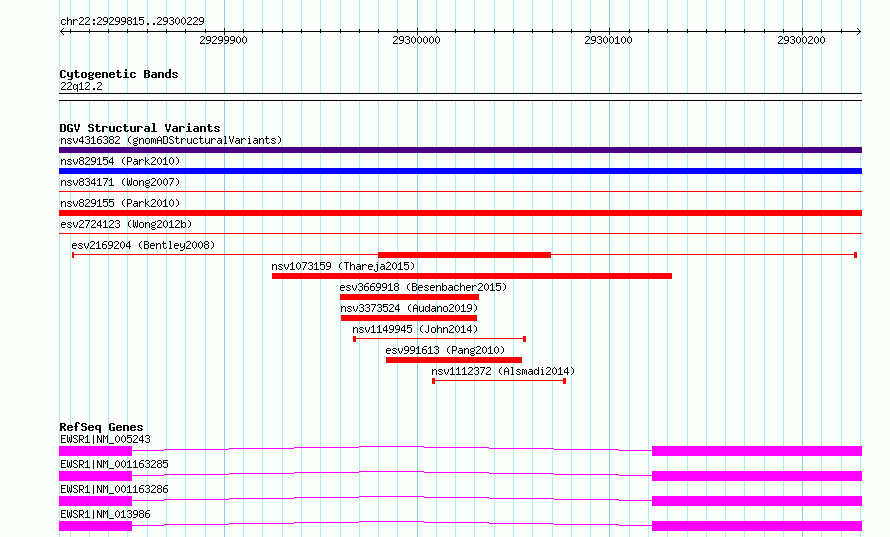Click variant label esv3669918 (Besenbacher2015)
The width and height of the screenshot is (890, 537).
pos(423,287)
